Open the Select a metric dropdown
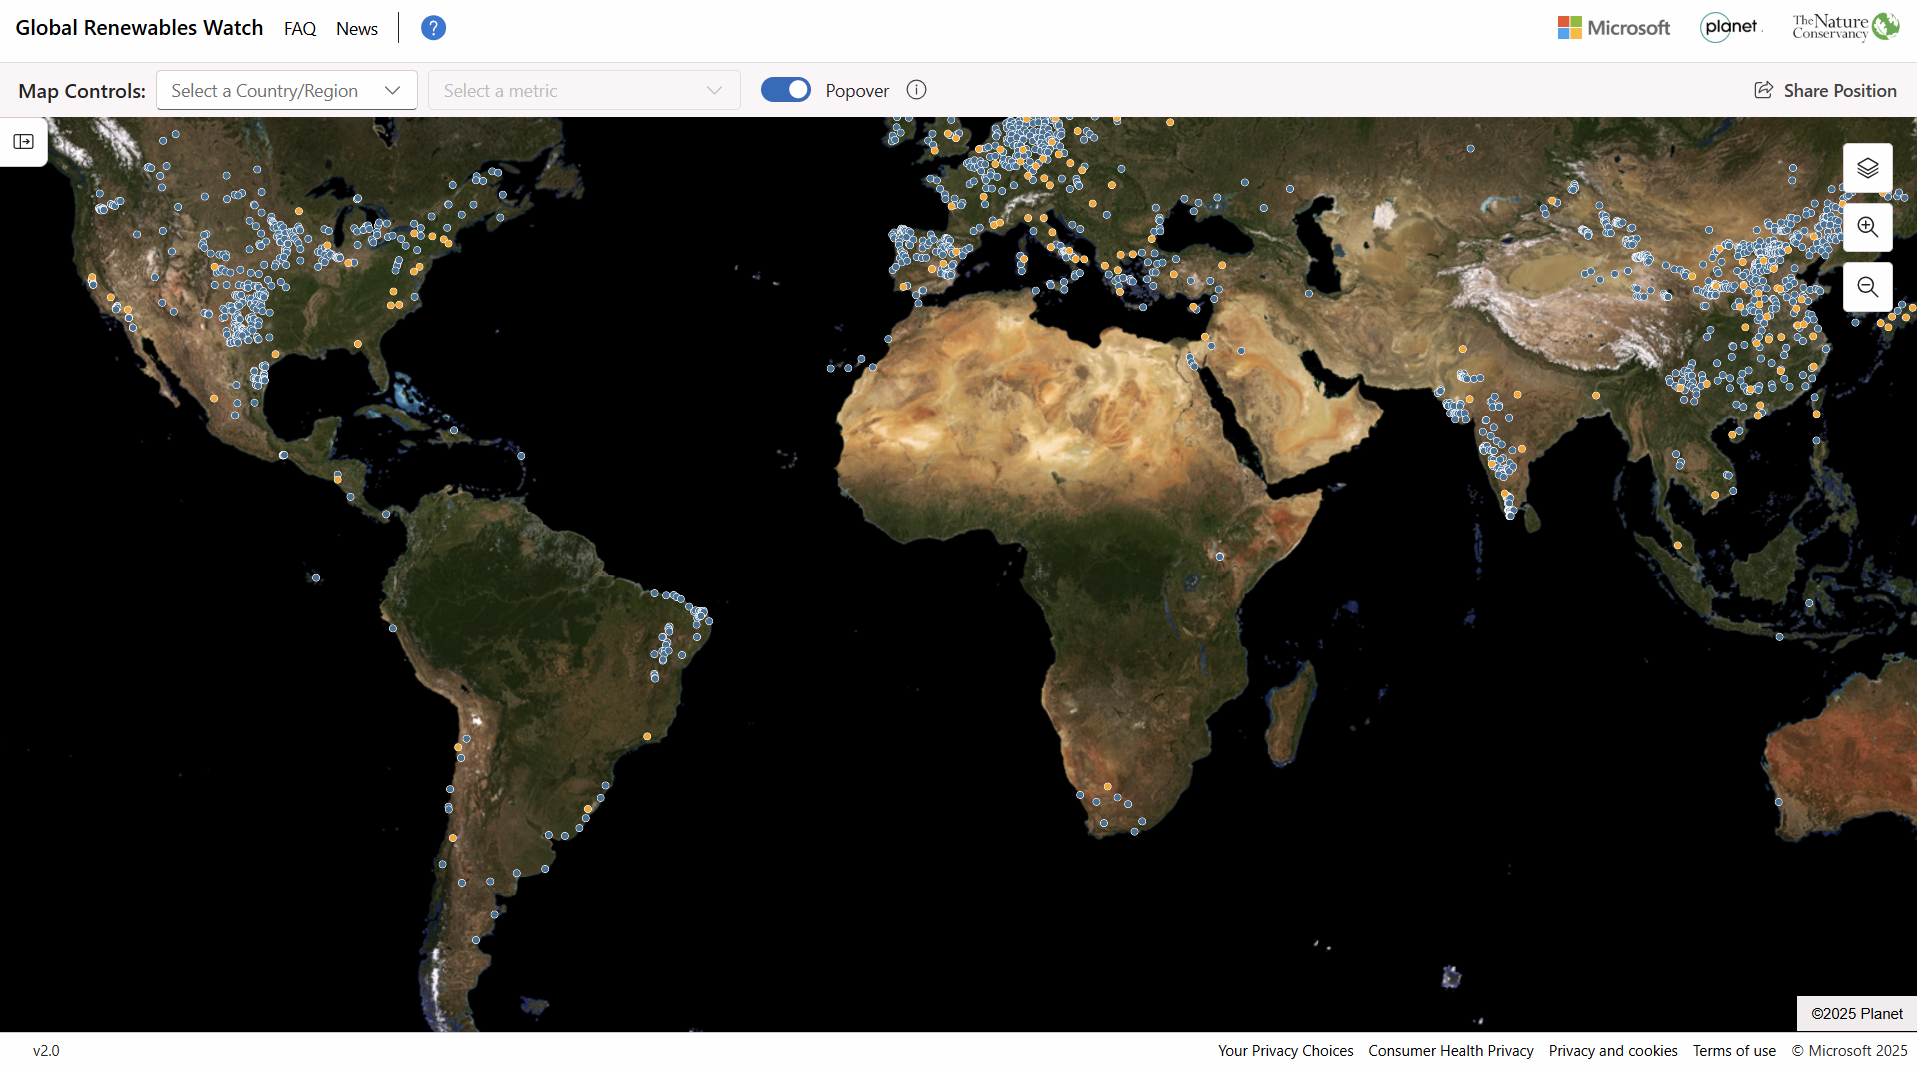 click(x=584, y=90)
